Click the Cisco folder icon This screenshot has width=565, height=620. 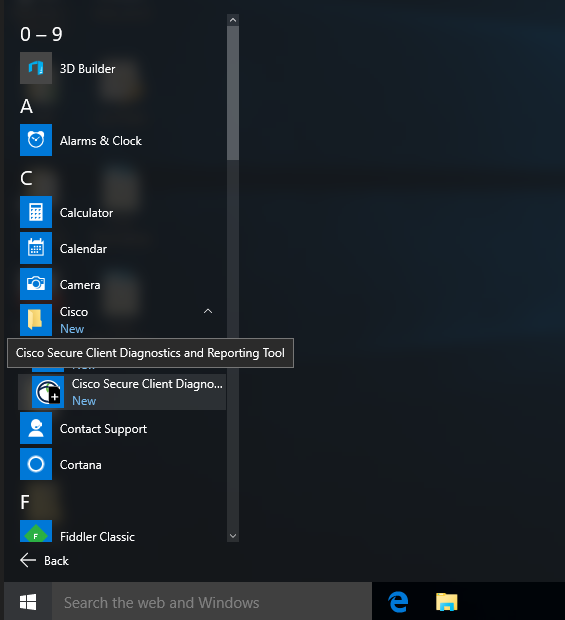36,320
